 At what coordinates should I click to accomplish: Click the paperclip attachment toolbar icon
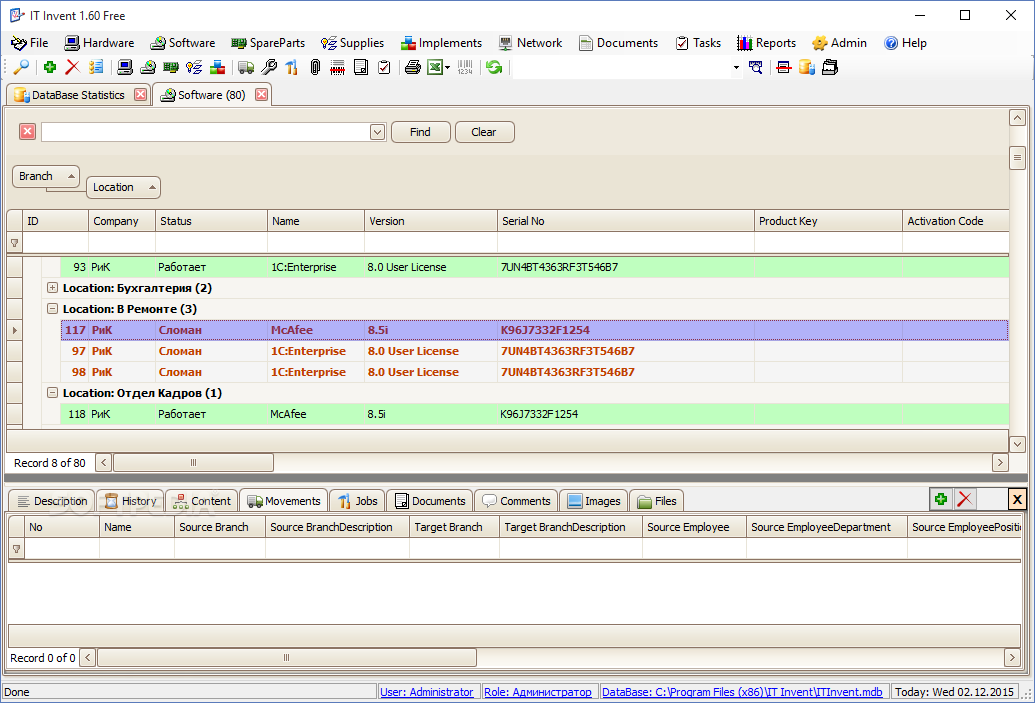tap(315, 67)
